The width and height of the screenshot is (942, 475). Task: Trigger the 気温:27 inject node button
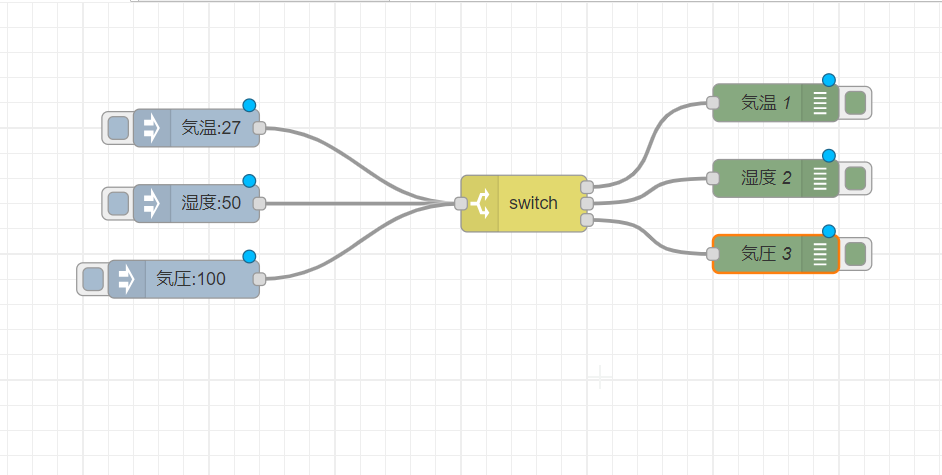(x=118, y=128)
